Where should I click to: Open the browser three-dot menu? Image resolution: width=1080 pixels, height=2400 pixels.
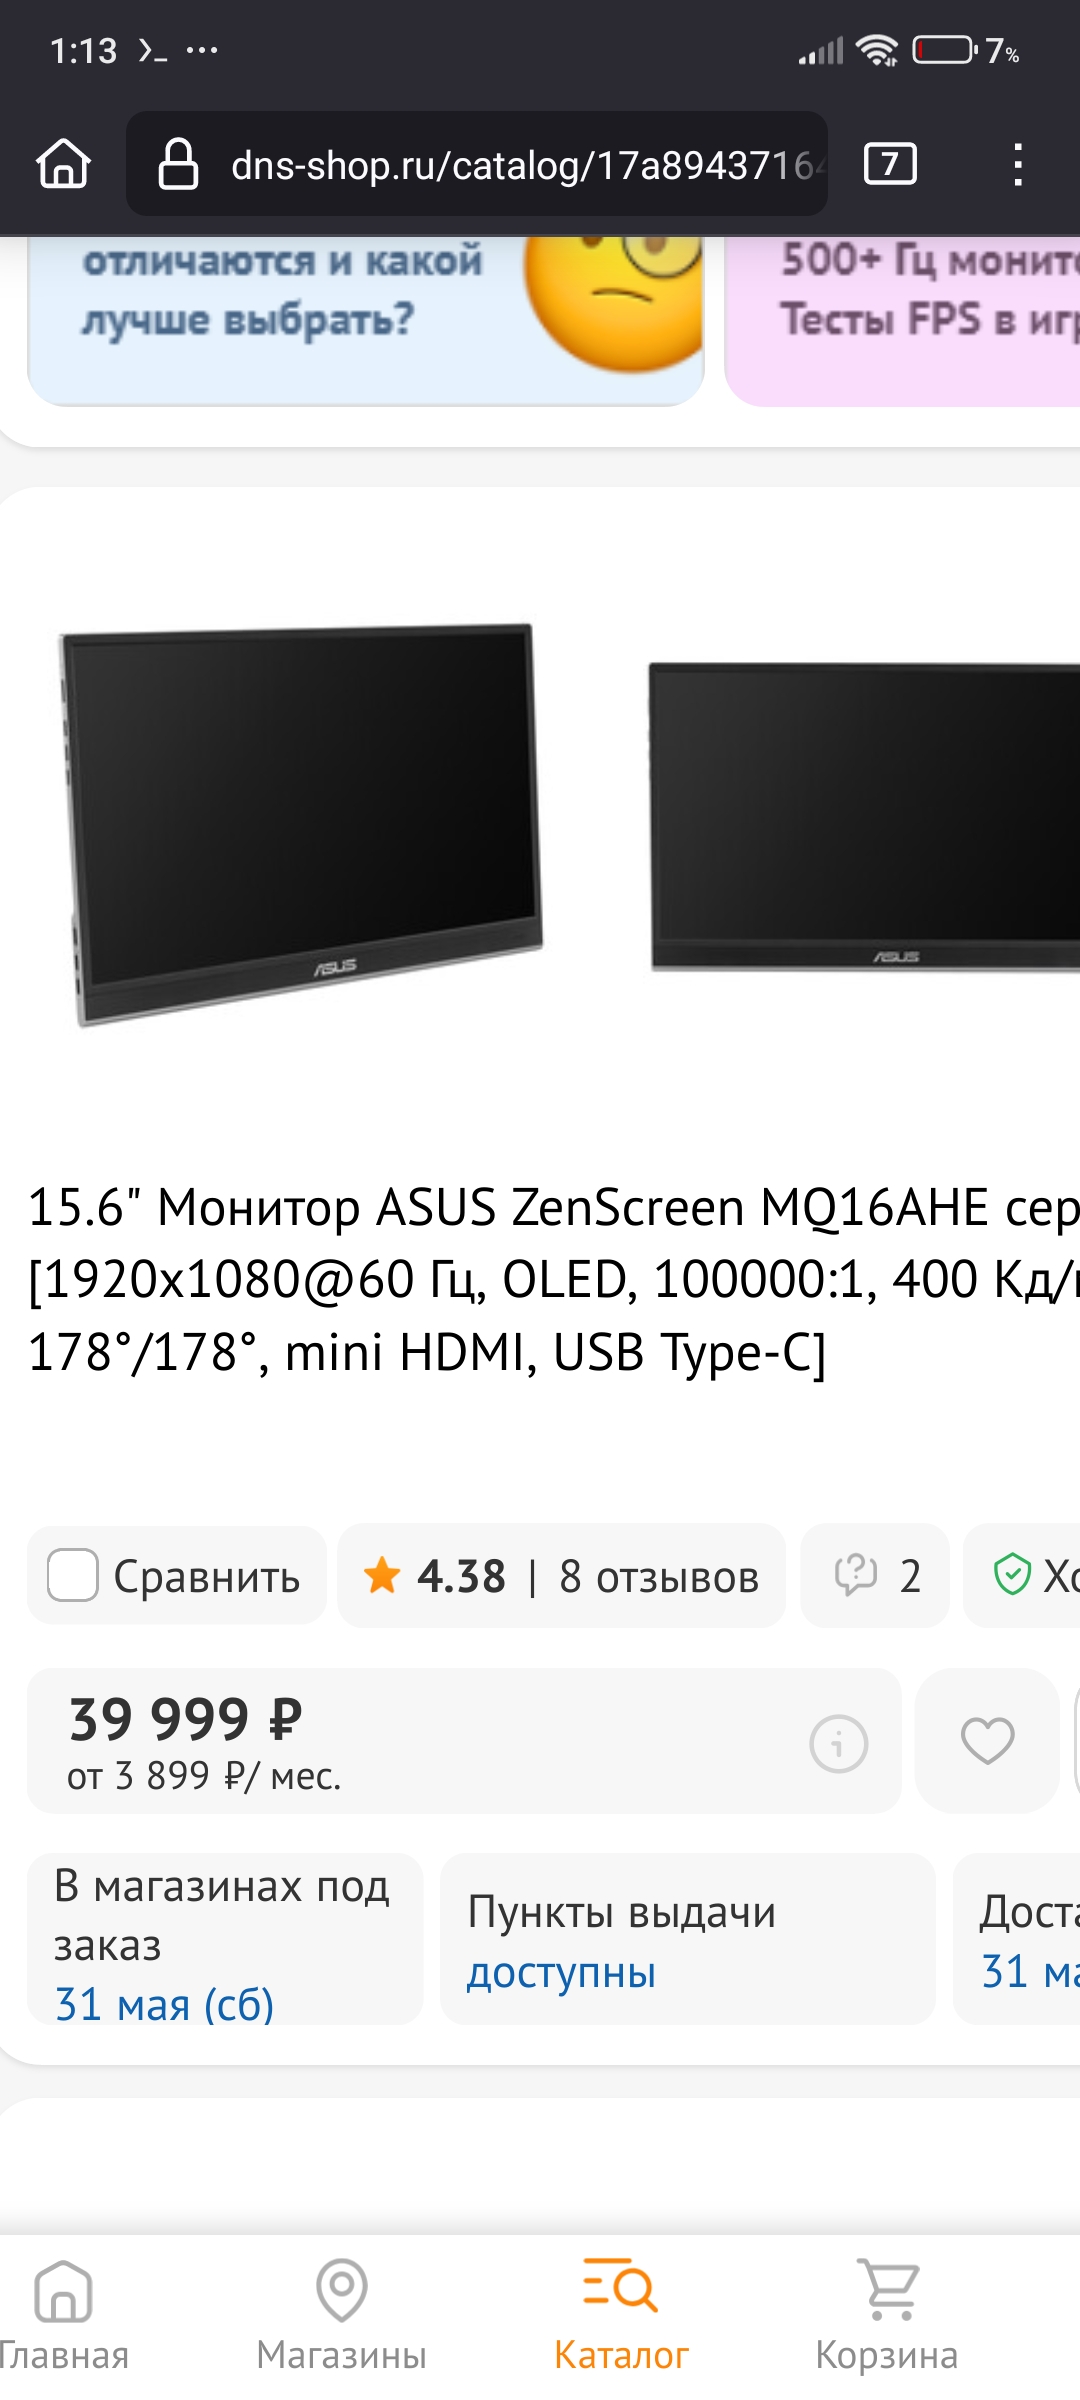(1017, 164)
